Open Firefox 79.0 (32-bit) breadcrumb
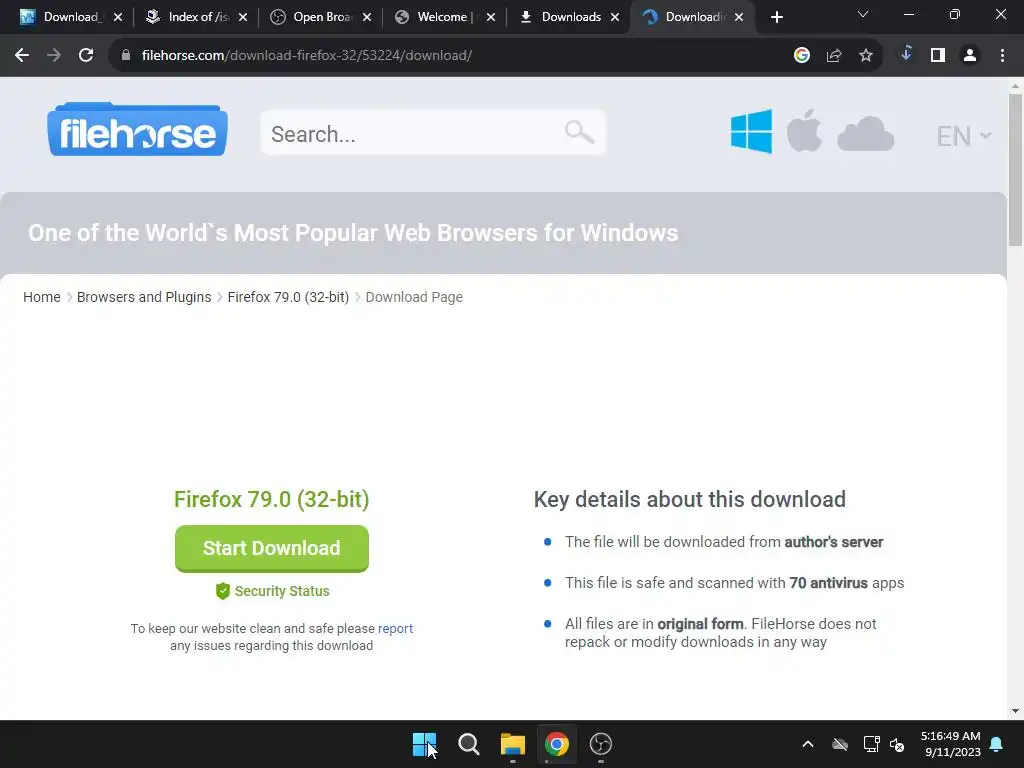The width and height of the screenshot is (1024, 768). point(288,297)
